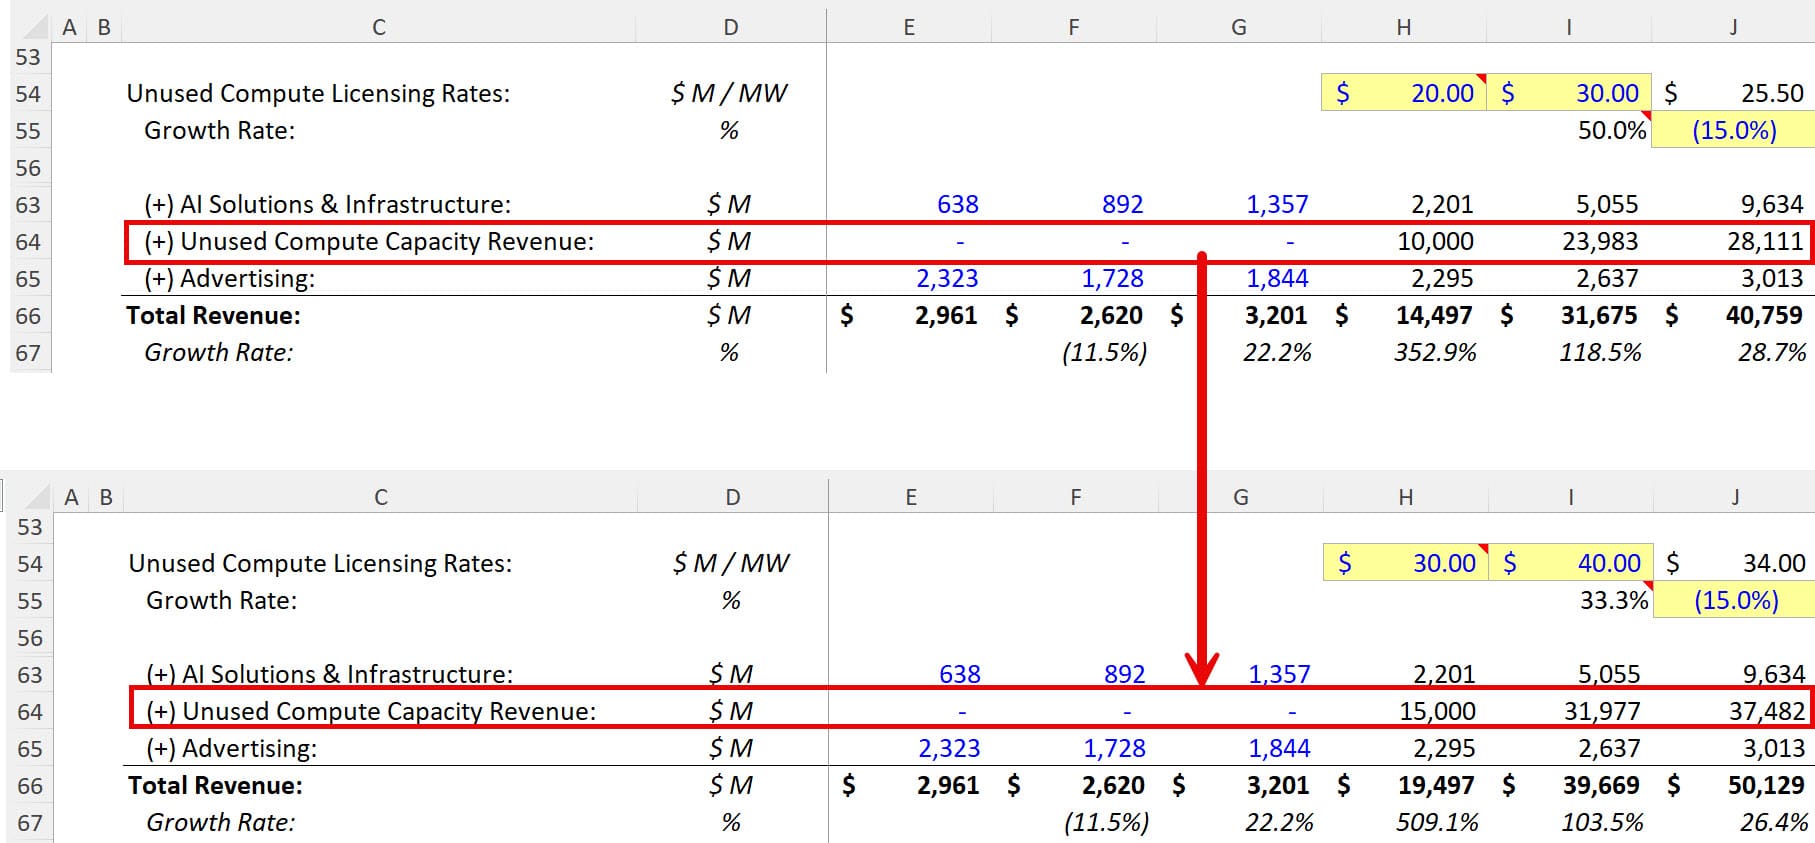Click the 50.0% growth rate cell
This screenshot has height=843, width=1815.
(1569, 130)
